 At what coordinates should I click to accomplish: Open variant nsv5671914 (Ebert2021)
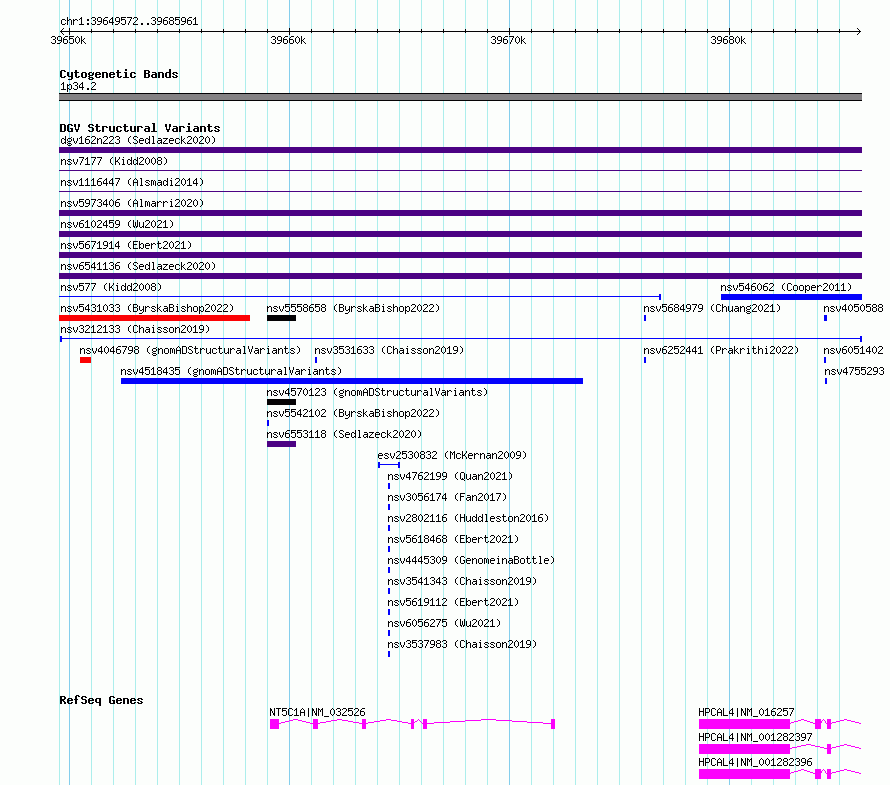(126, 245)
